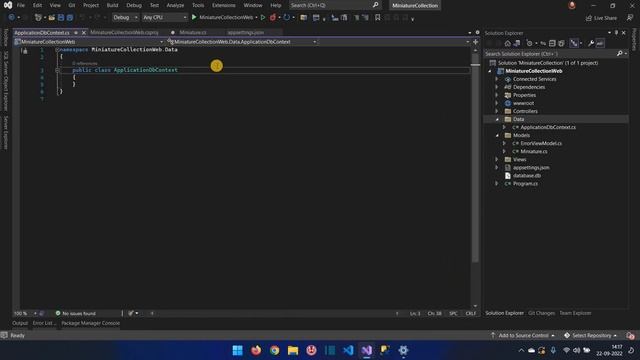Select ErrorViewModel.cs file
The image size is (640, 360).
tap(541, 143)
